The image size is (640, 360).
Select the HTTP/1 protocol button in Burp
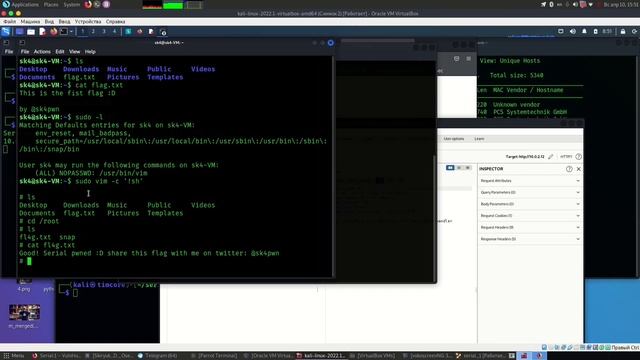click(x=566, y=157)
